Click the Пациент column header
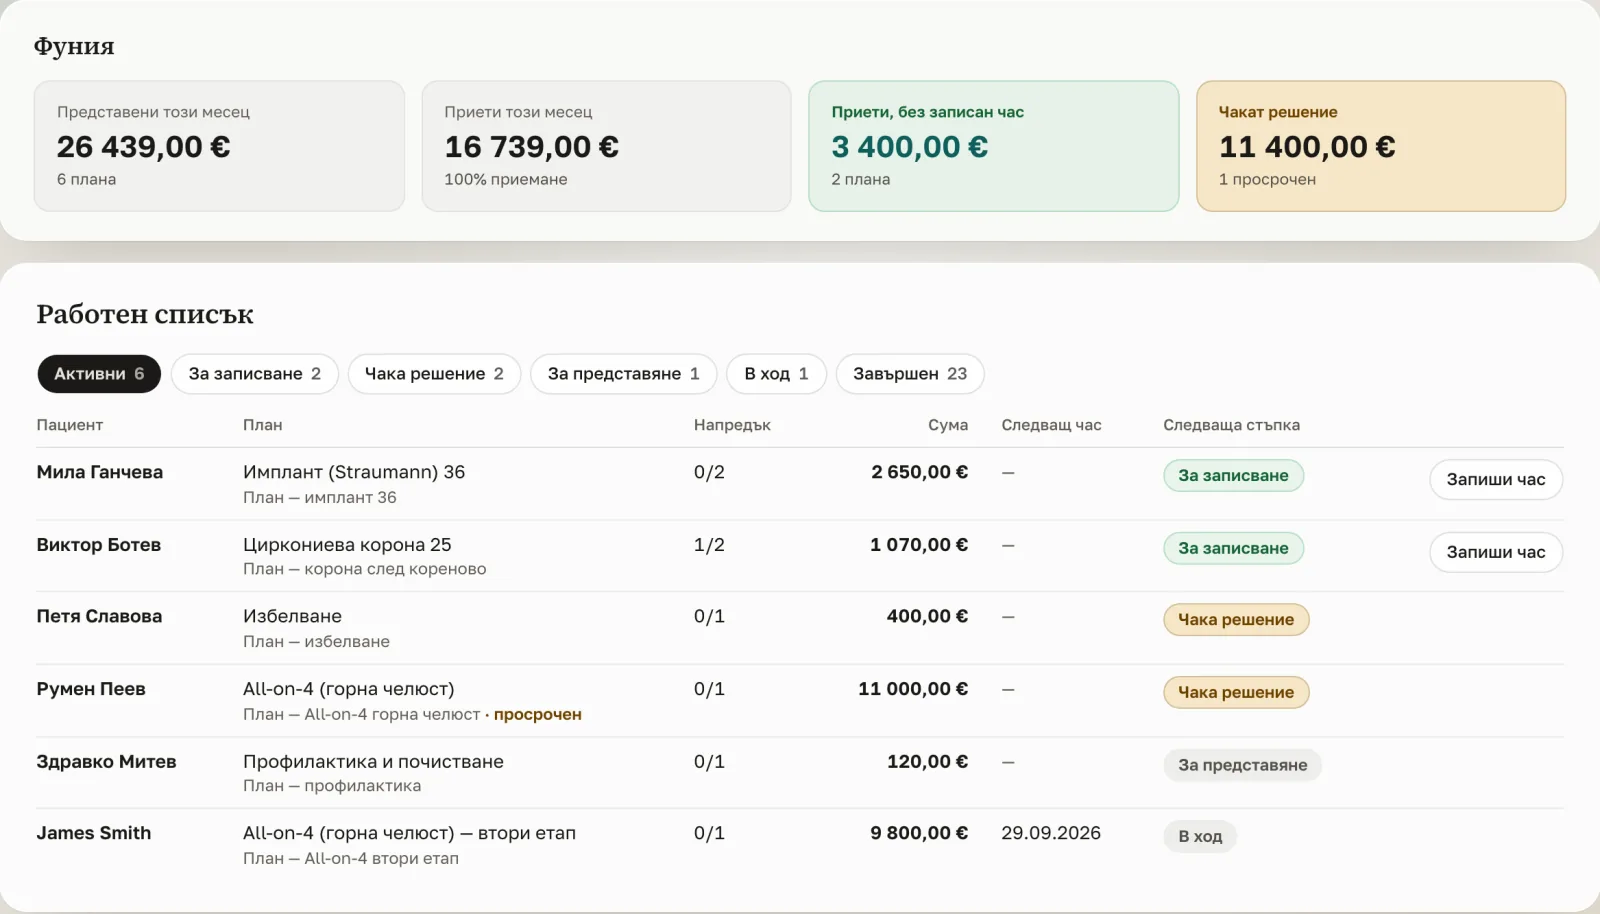 [x=70, y=425]
